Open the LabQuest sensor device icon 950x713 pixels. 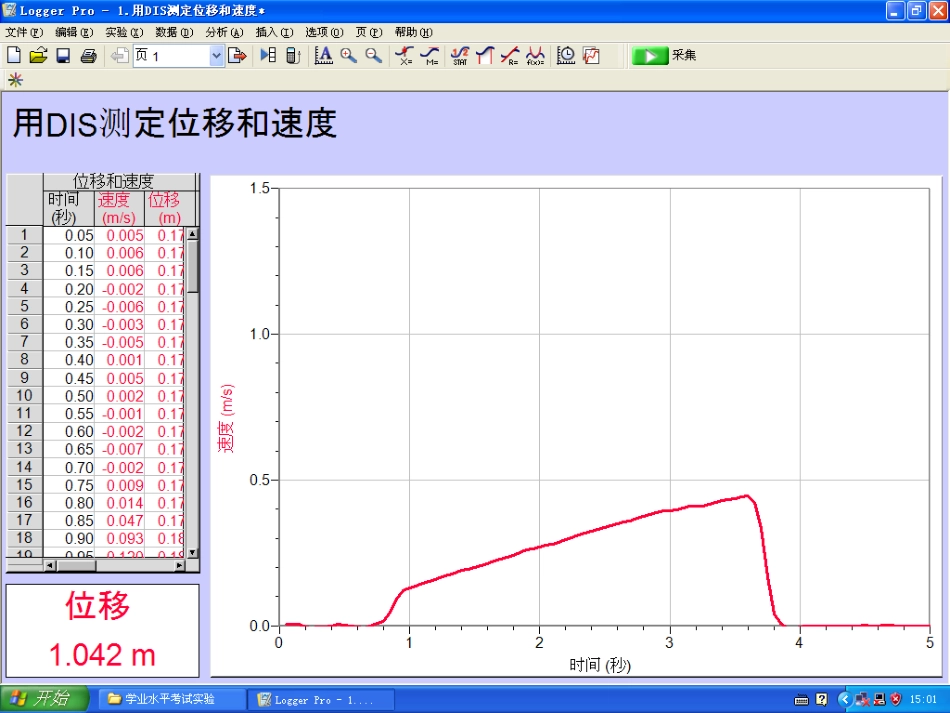coord(293,56)
